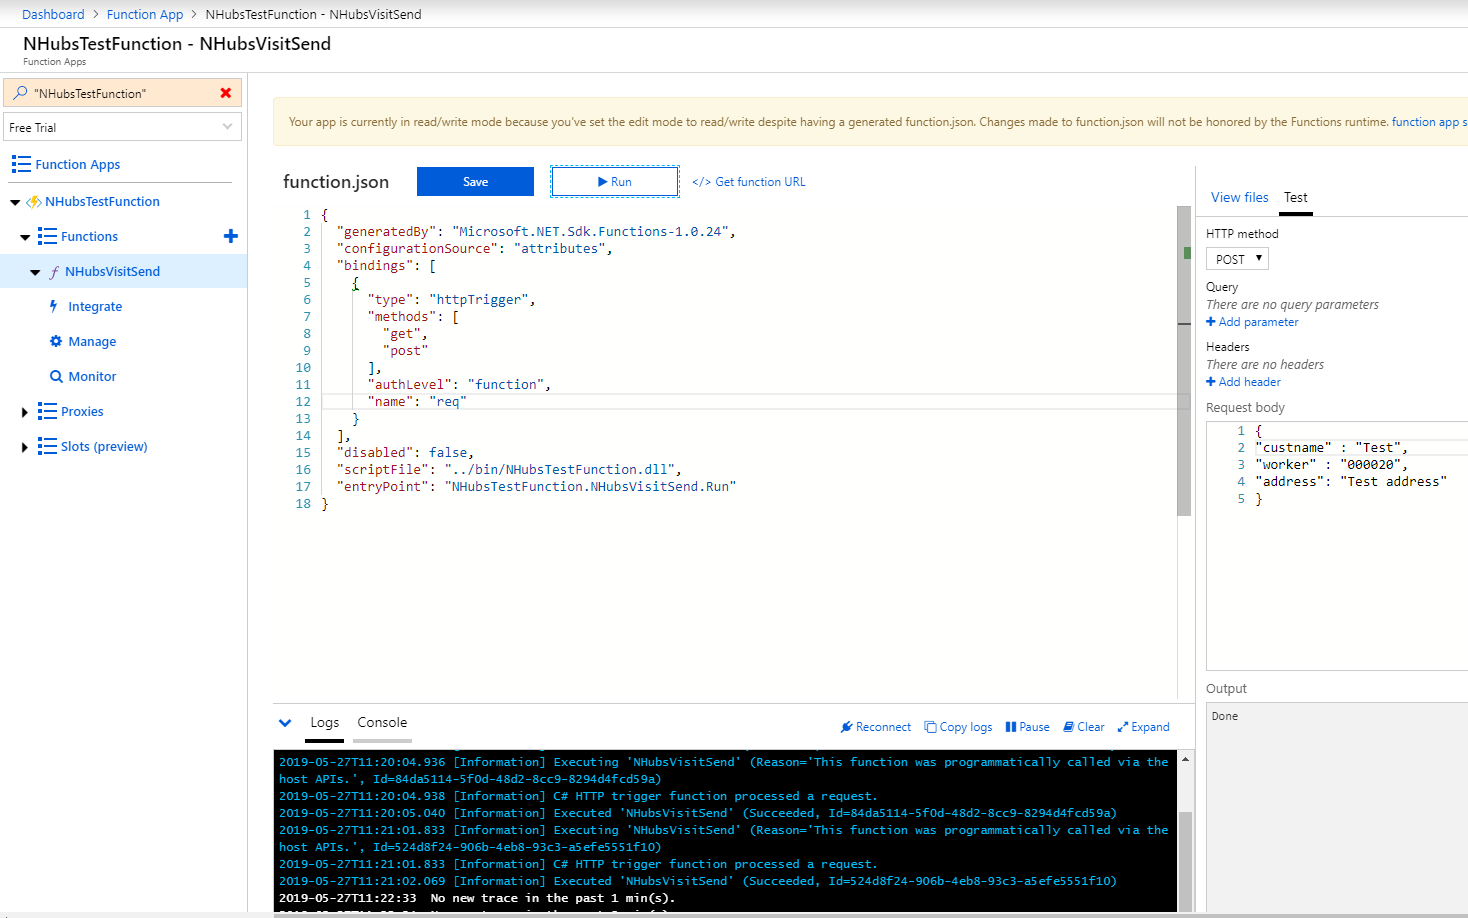Copy logs to clipboard
This screenshot has width=1468, height=918.
958,727
